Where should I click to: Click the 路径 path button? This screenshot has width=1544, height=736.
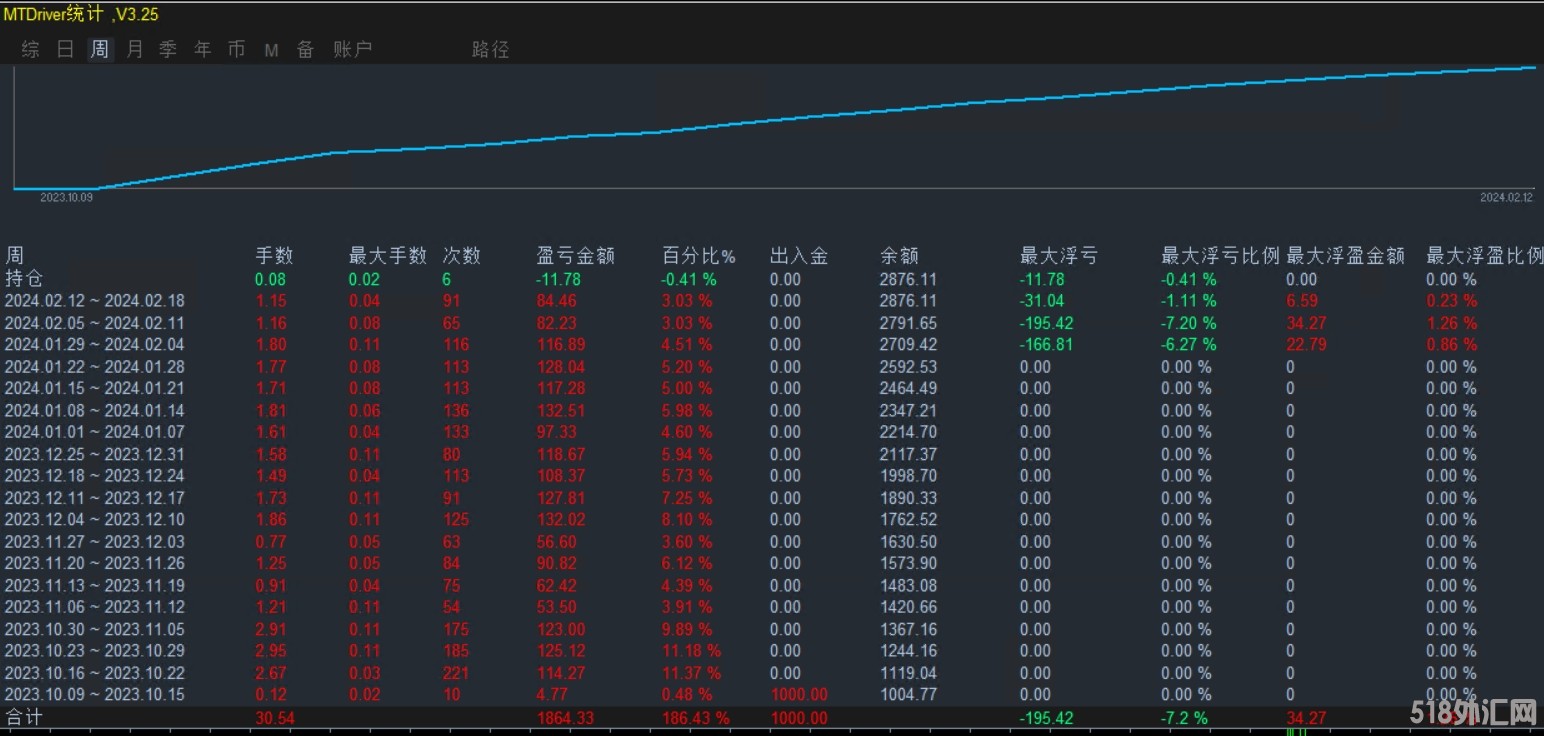click(x=490, y=49)
